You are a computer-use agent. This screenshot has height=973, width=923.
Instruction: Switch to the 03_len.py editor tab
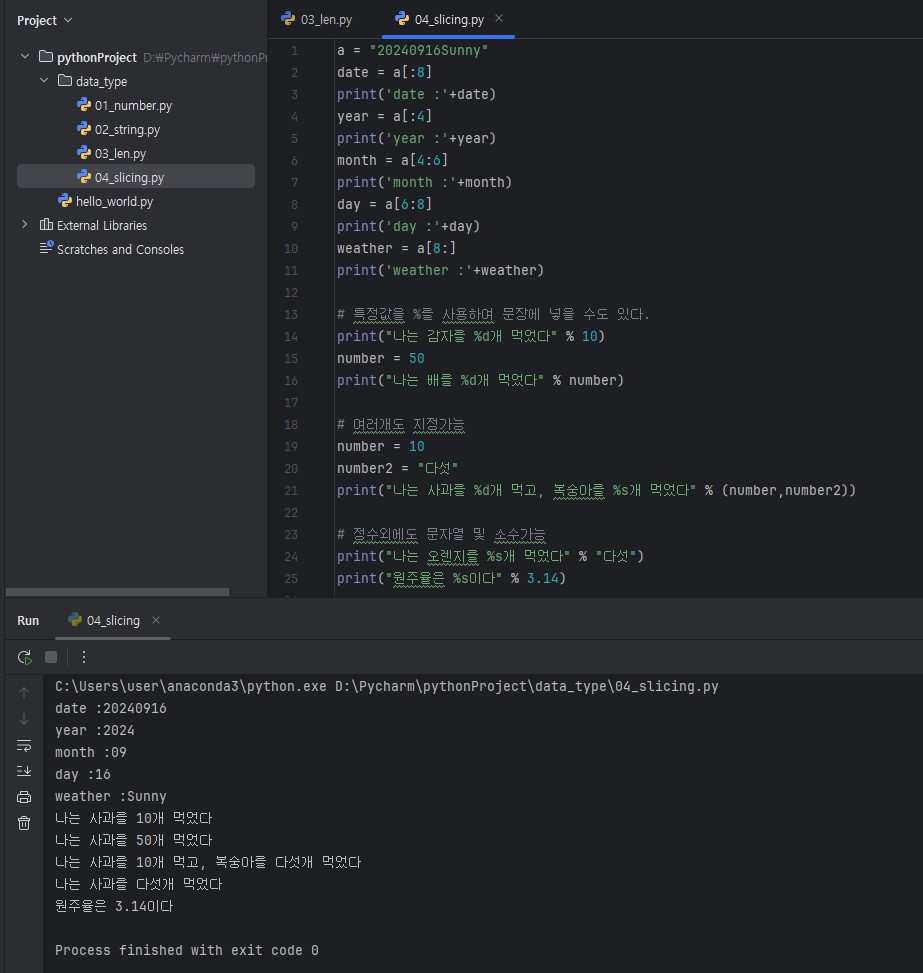click(317, 19)
